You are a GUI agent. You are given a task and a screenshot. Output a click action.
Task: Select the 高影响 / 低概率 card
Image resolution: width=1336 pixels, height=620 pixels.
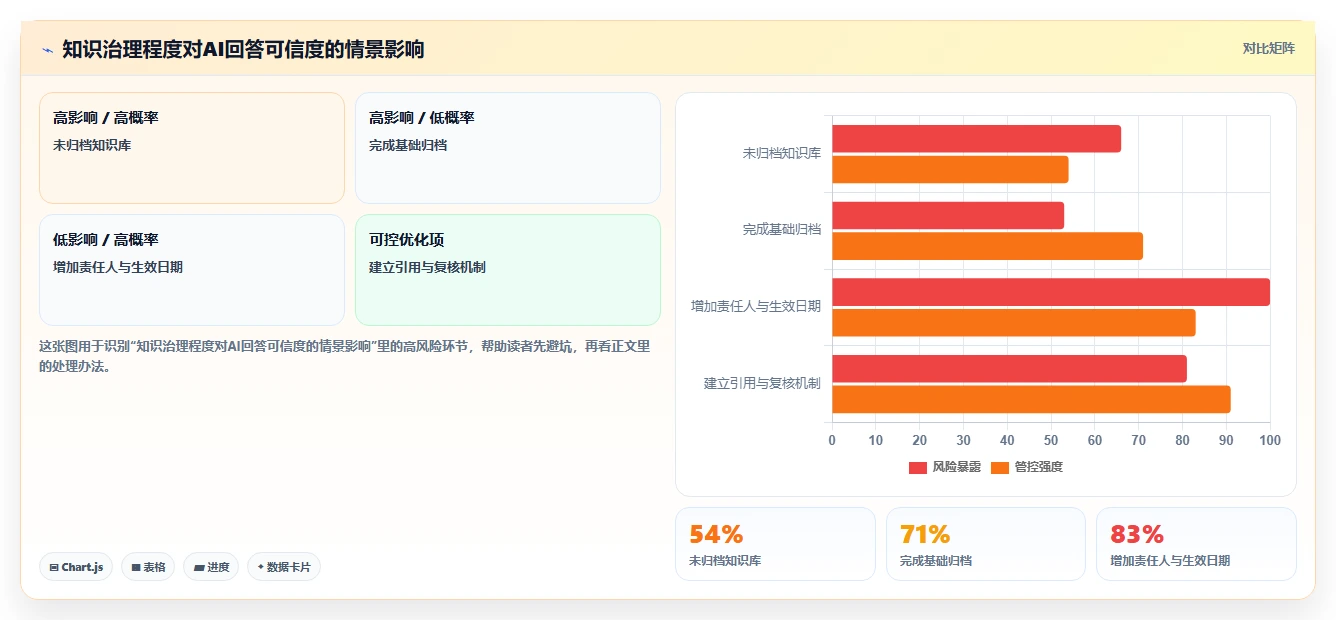pyautogui.click(x=508, y=148)
